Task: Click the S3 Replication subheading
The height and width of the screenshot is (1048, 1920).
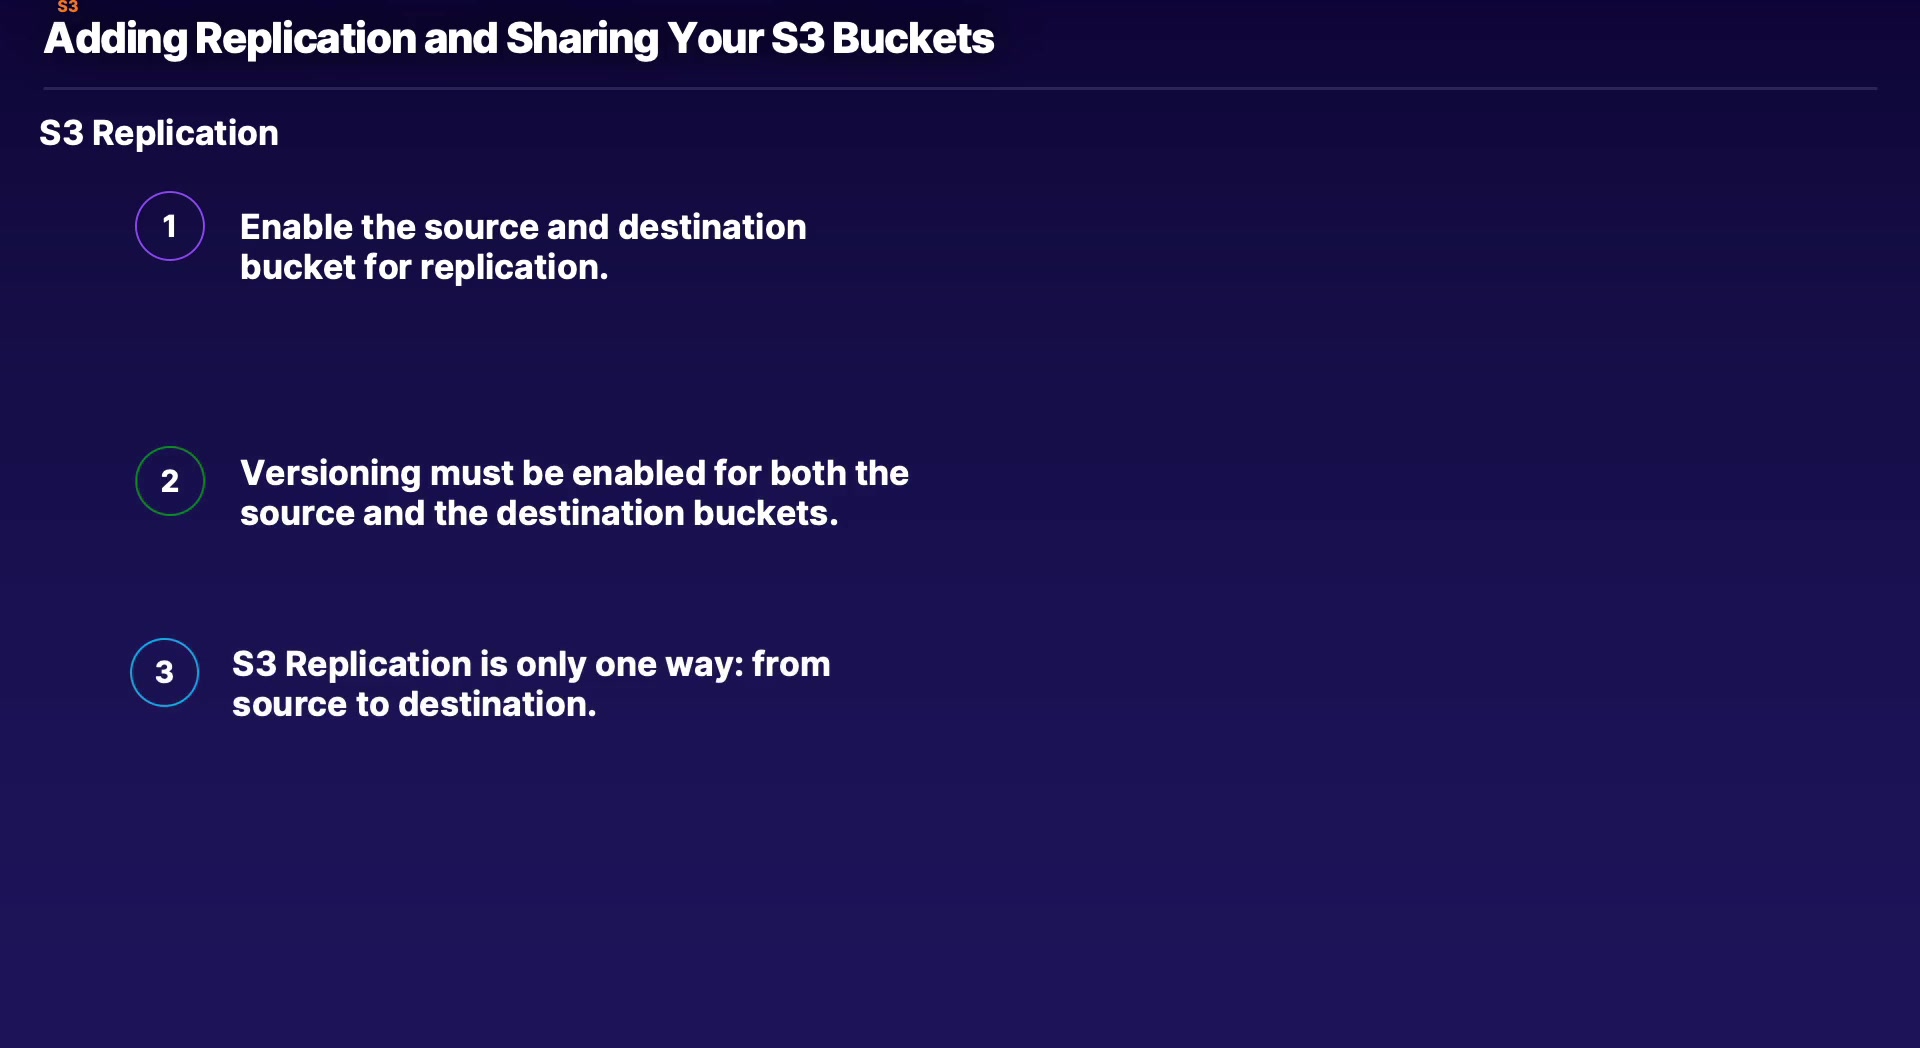Action: (159, 133)
